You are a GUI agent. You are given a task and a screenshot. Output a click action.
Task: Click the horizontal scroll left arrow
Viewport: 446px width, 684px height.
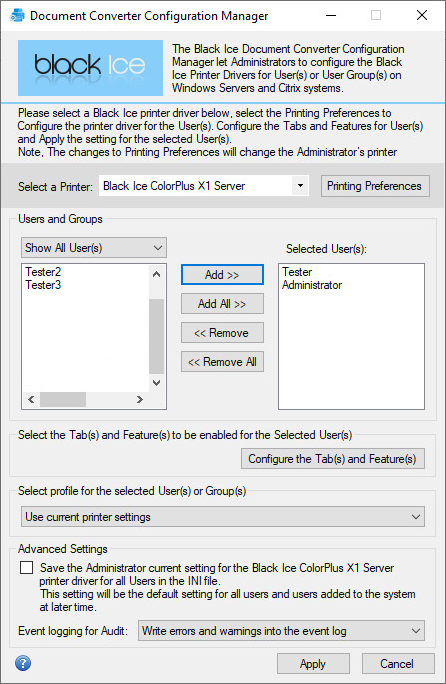tap(31, 399)
